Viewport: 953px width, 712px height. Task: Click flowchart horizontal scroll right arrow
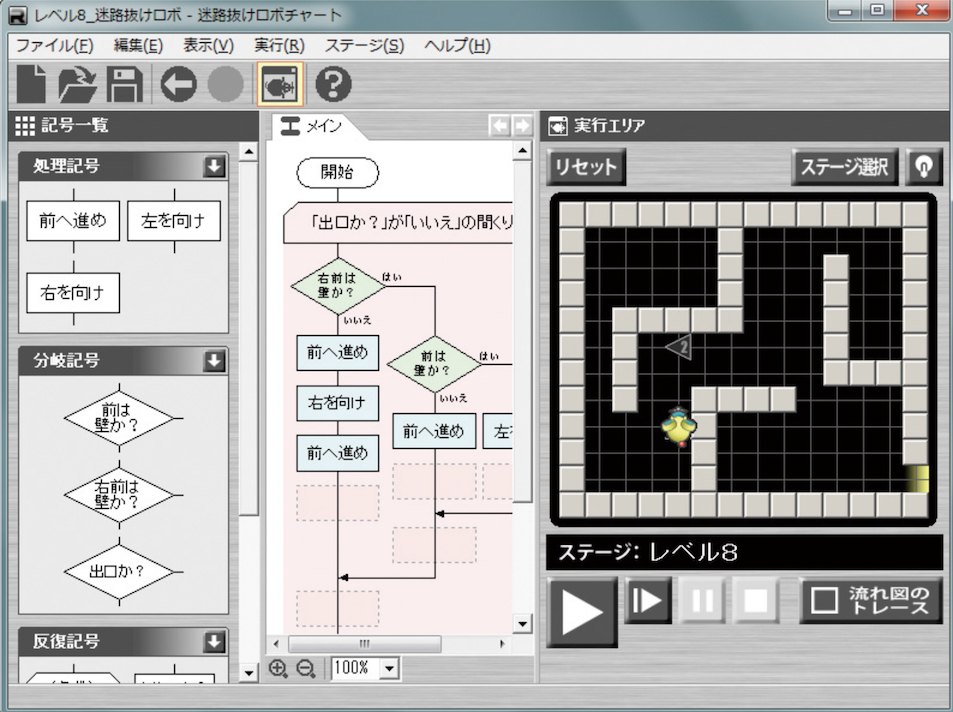pyautogui.click(x=502, y=643)
